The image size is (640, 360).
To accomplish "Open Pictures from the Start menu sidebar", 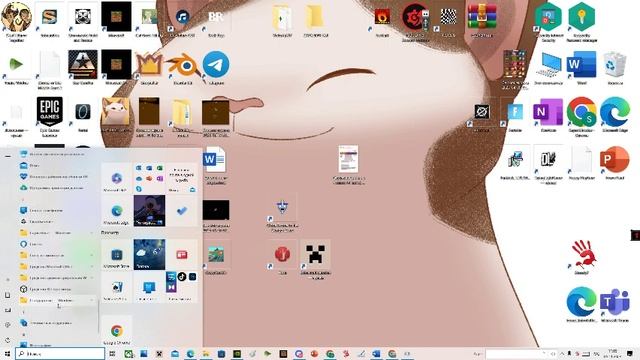I will tap(7, 310).
